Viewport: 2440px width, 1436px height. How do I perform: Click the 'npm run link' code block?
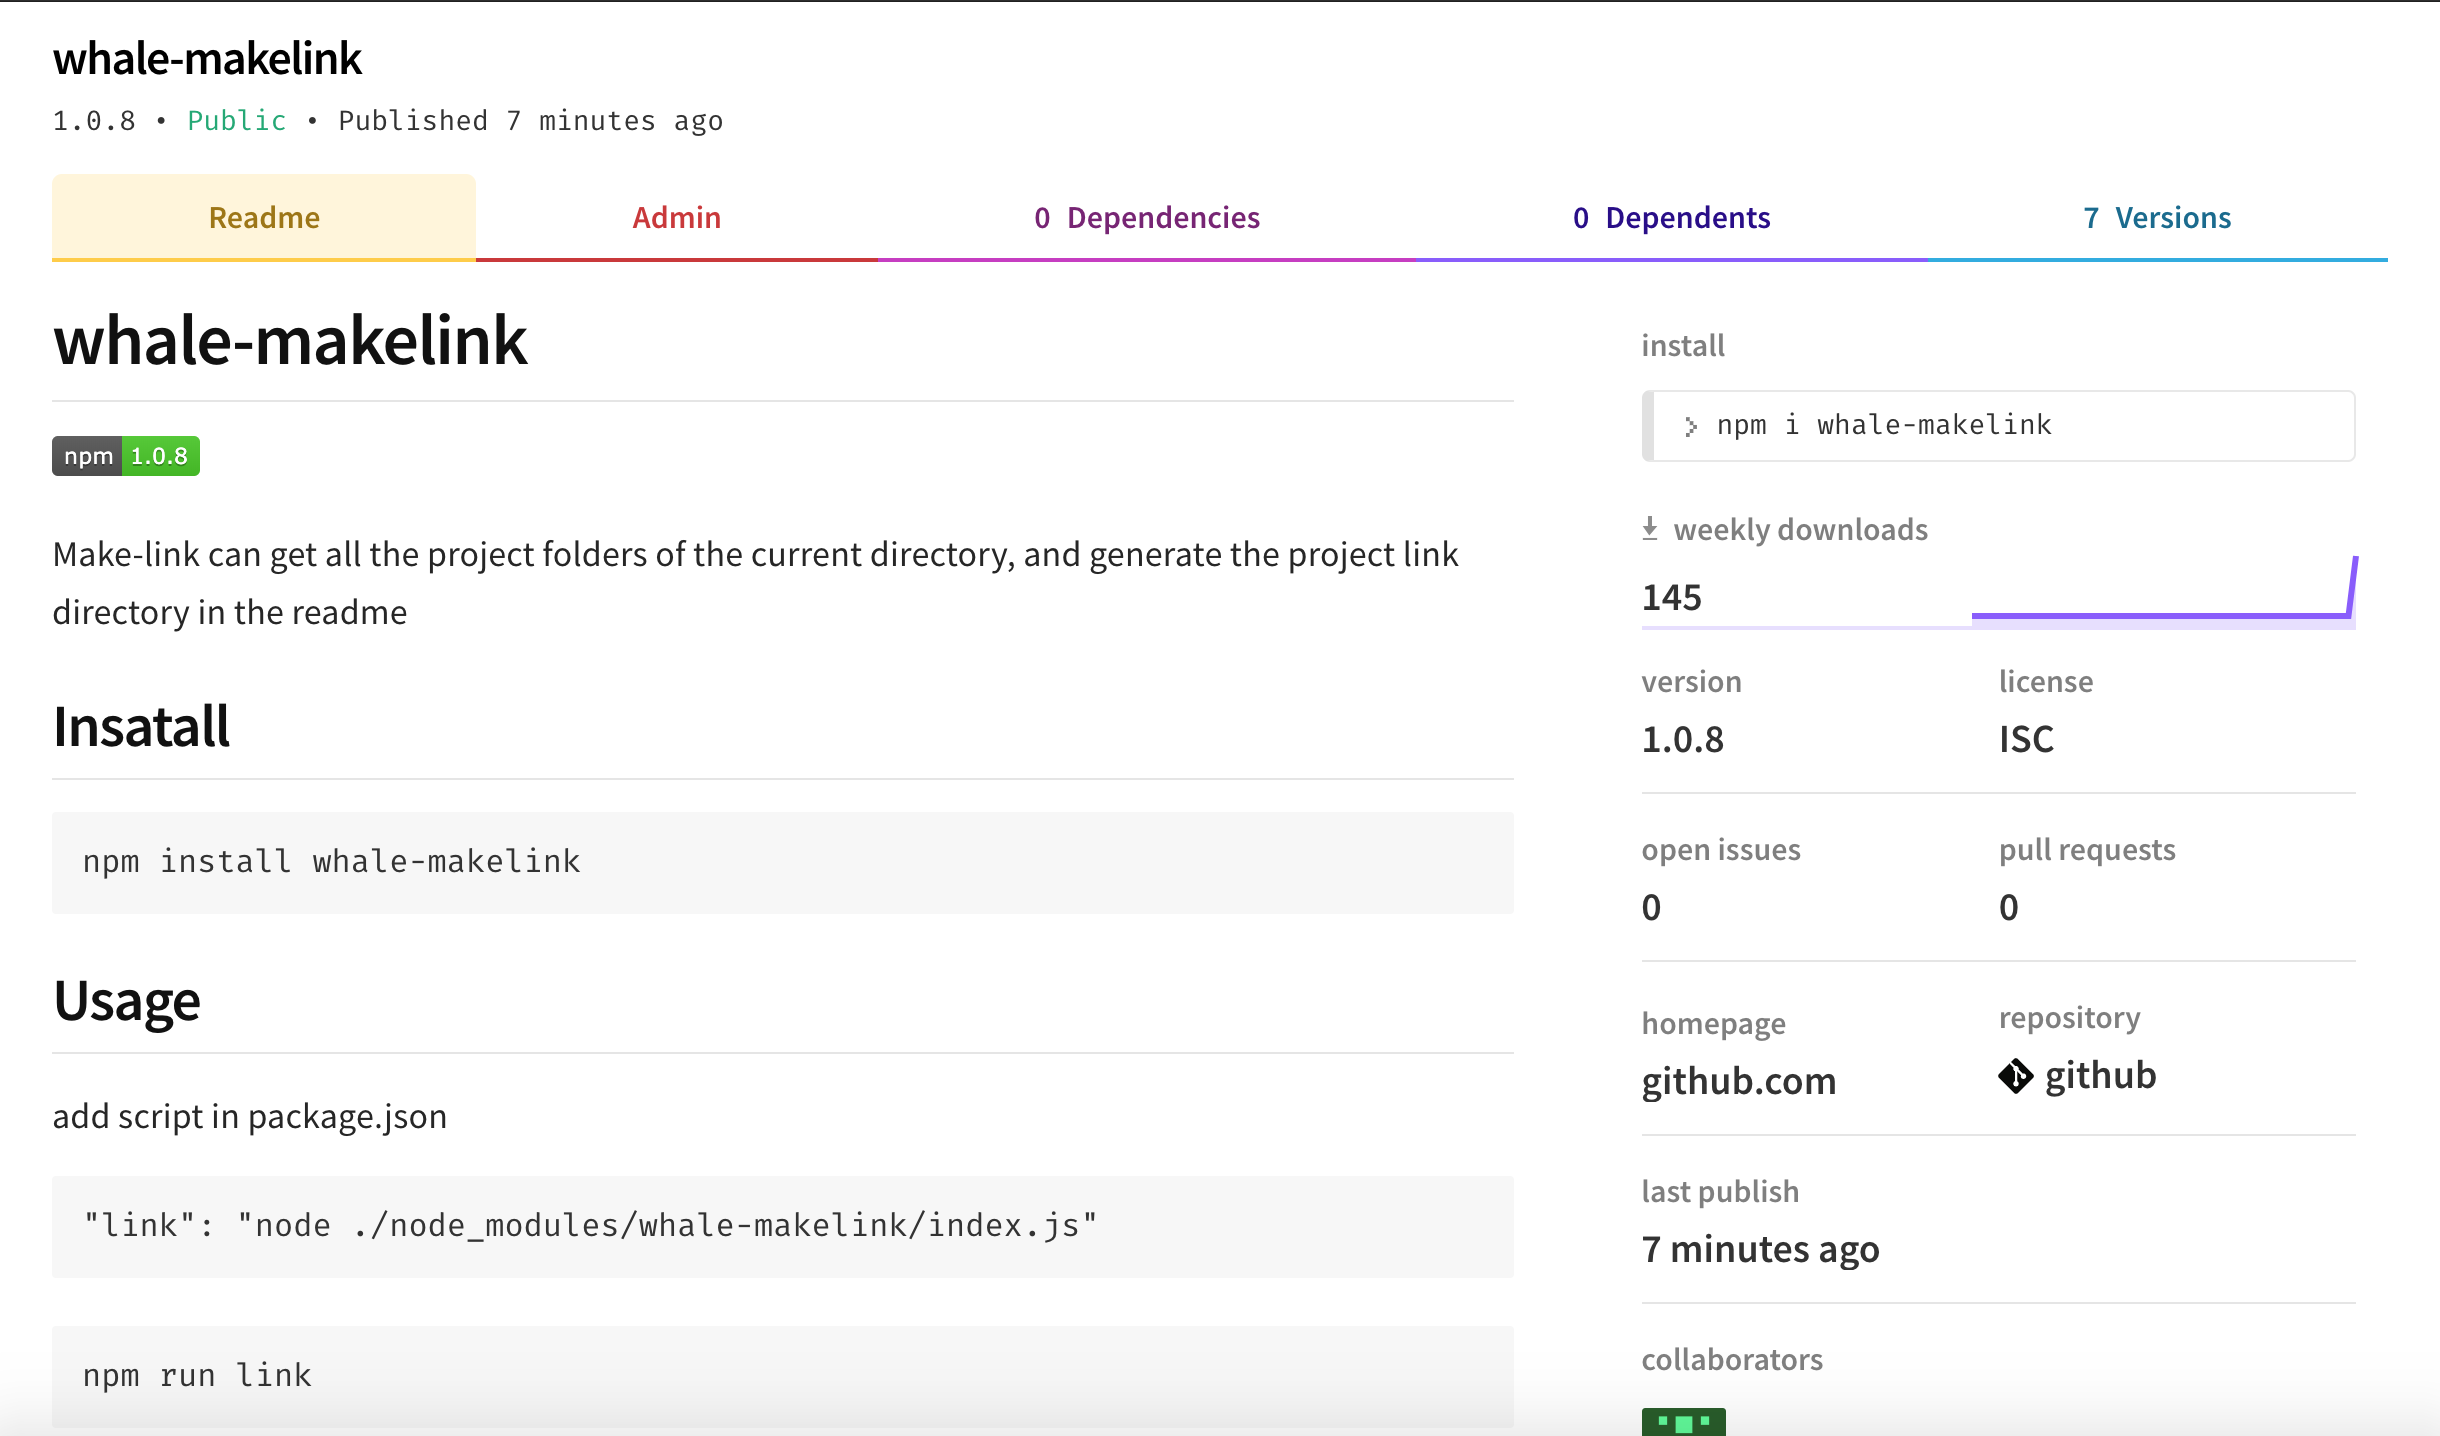[x=782, y=1376]
